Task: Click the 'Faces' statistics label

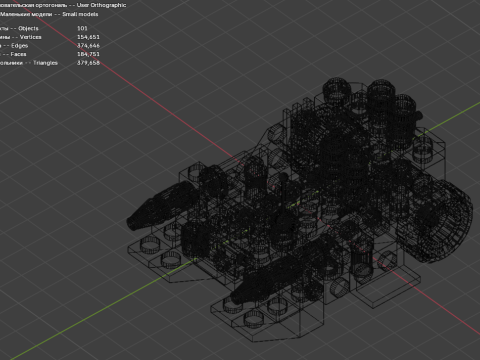Action: [x=18, y=54]
